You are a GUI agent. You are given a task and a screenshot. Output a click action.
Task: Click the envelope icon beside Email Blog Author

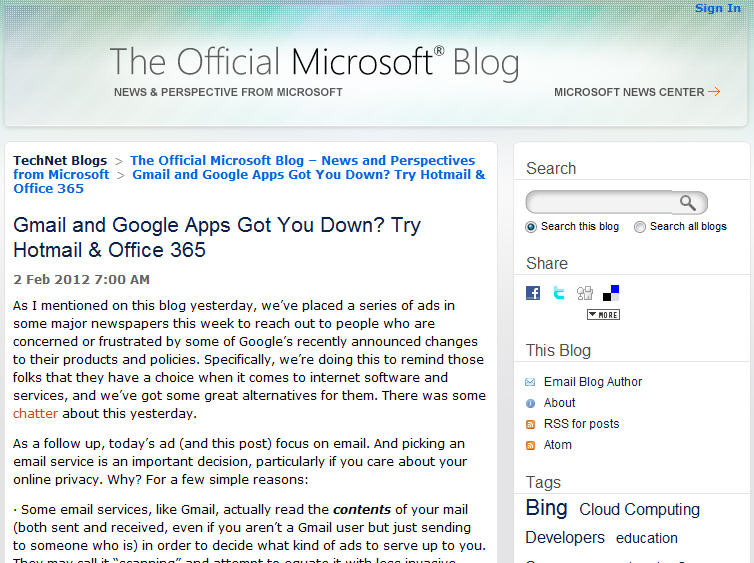click(530, 382)
